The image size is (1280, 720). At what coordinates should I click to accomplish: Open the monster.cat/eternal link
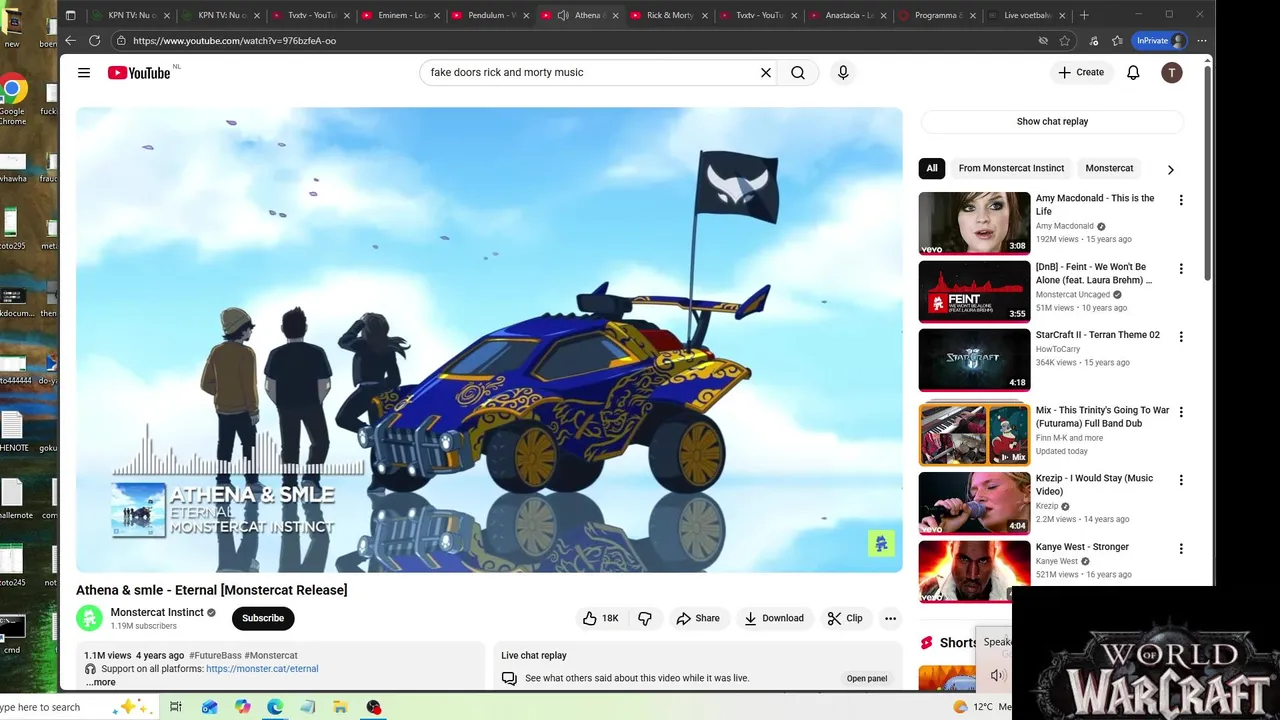click(262, 669)
